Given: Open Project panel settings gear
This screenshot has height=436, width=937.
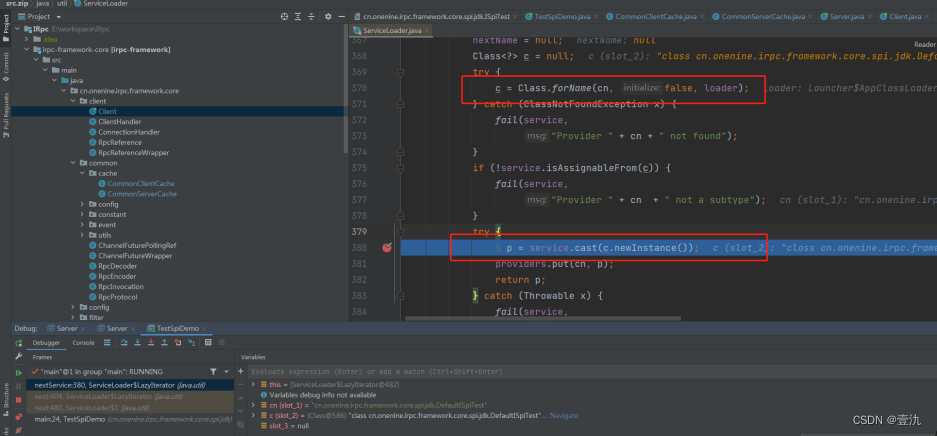Looking at the screenshot, I should (x=328, y=17).
